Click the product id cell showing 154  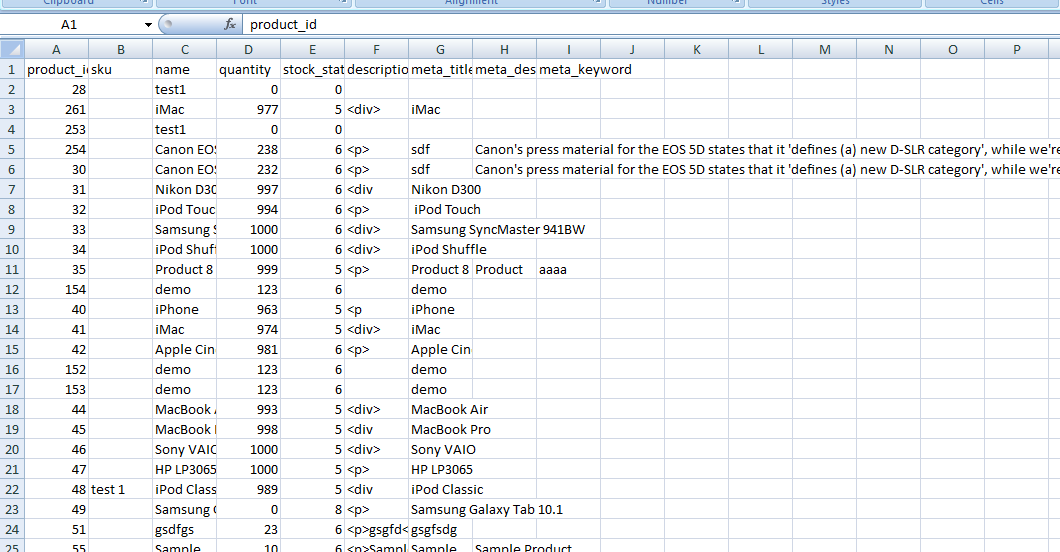click(56, 289)
